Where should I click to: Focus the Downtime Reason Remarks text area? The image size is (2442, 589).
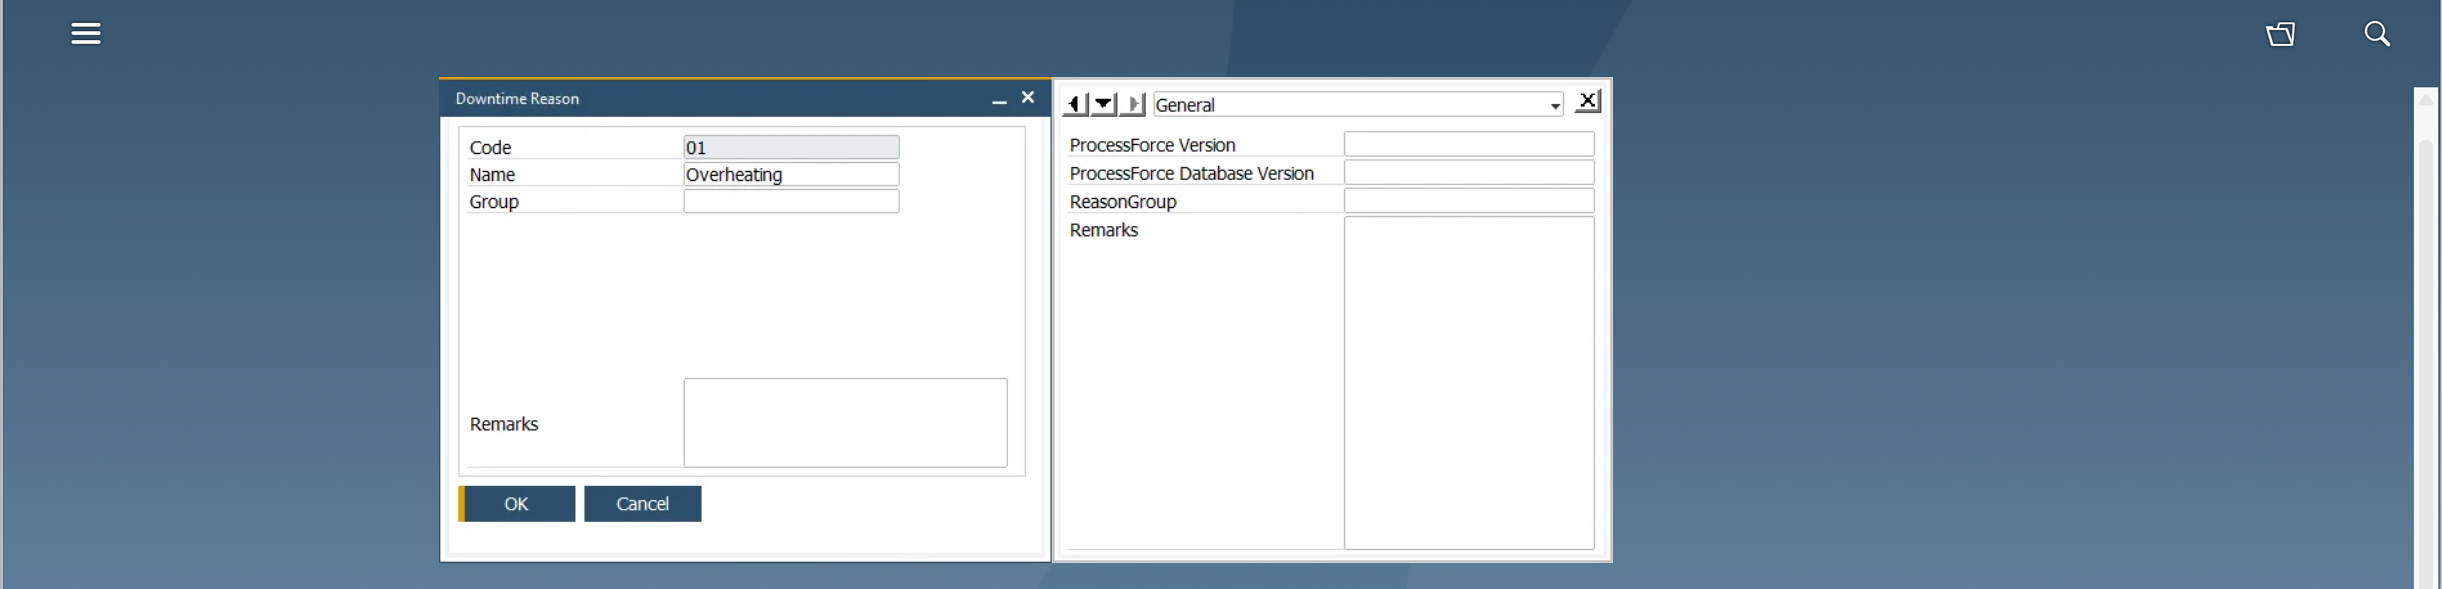pos(845,422)
